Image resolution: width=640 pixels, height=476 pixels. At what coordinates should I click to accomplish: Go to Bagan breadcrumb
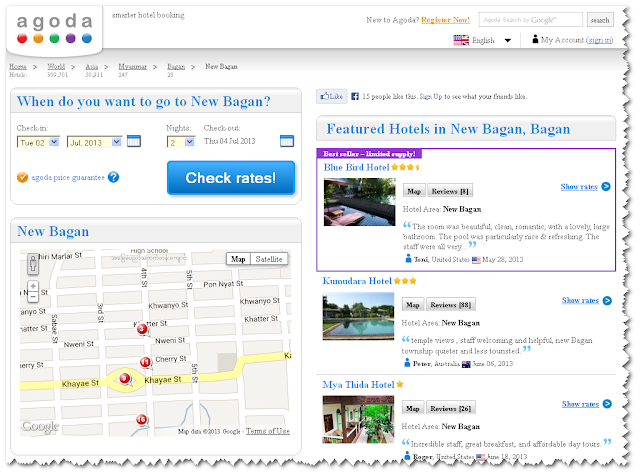(x=176, y=67)
